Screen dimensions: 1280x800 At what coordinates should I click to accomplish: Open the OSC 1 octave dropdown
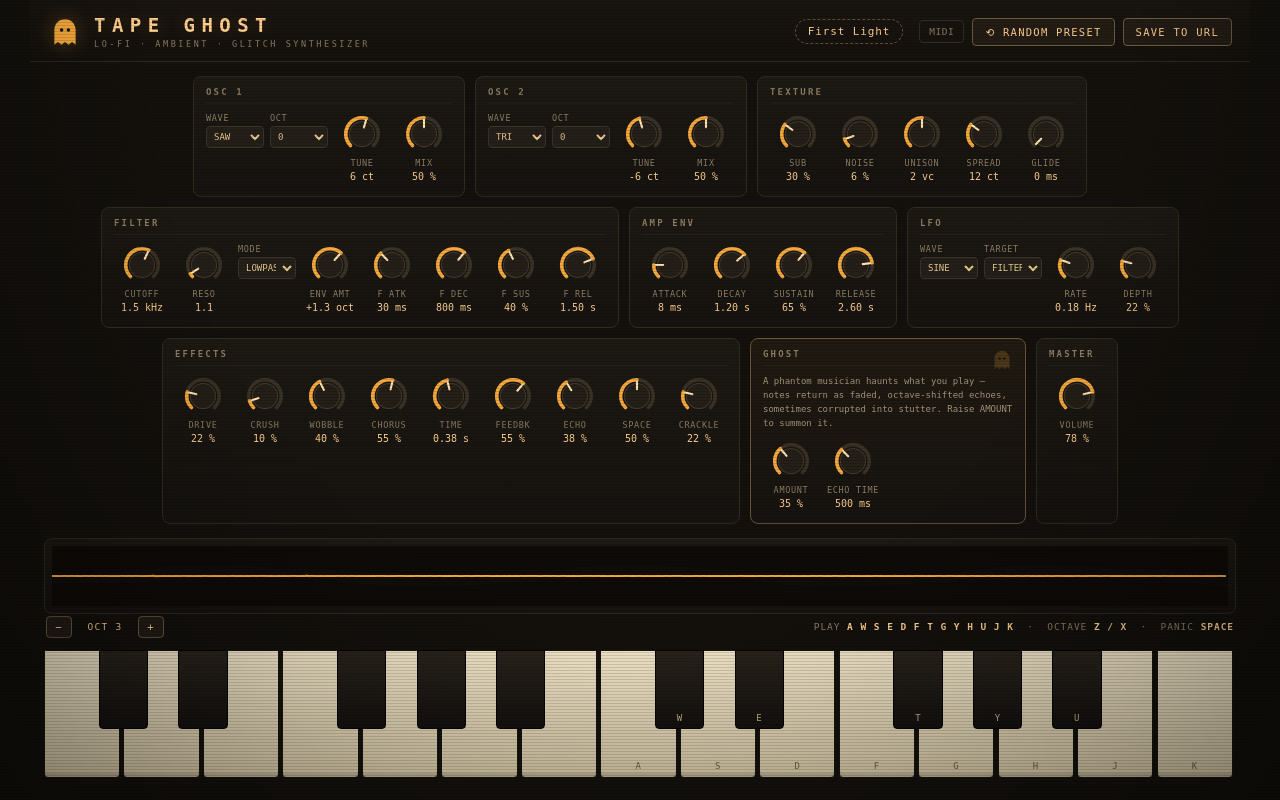pyautogui.click(x=299, y=137)
